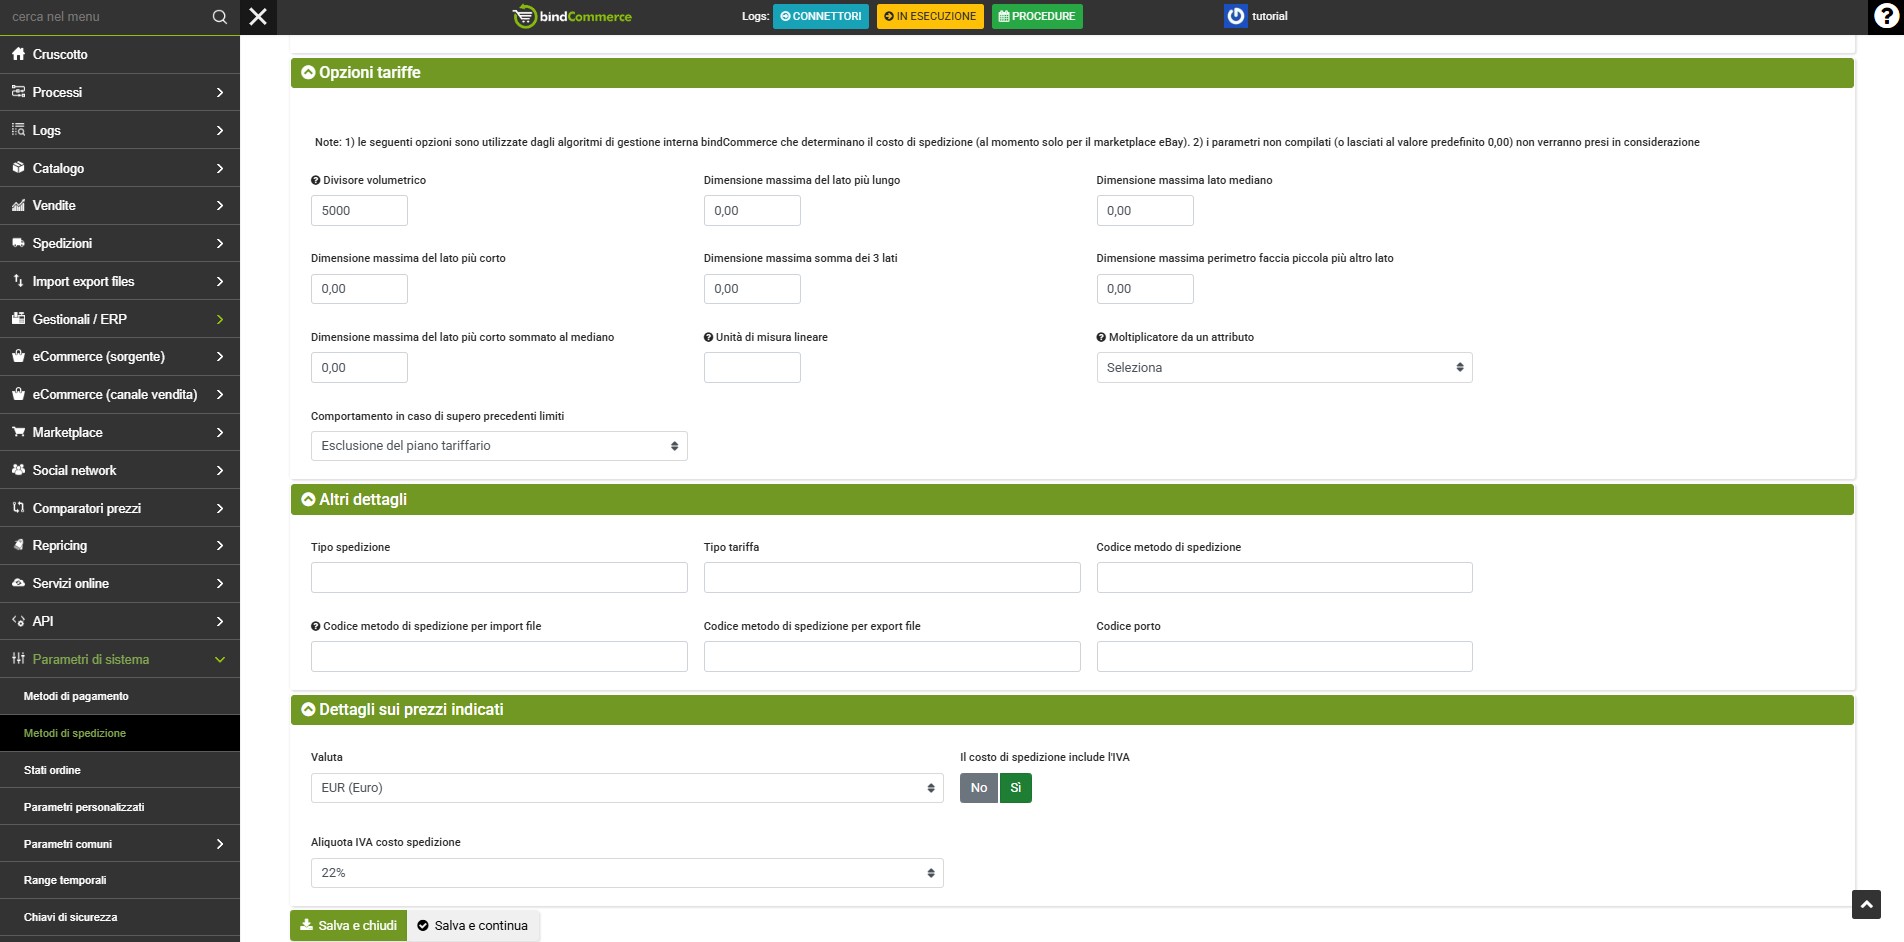
Task: Open Metodi di pagamento submenu item
Action: point(76,696)
